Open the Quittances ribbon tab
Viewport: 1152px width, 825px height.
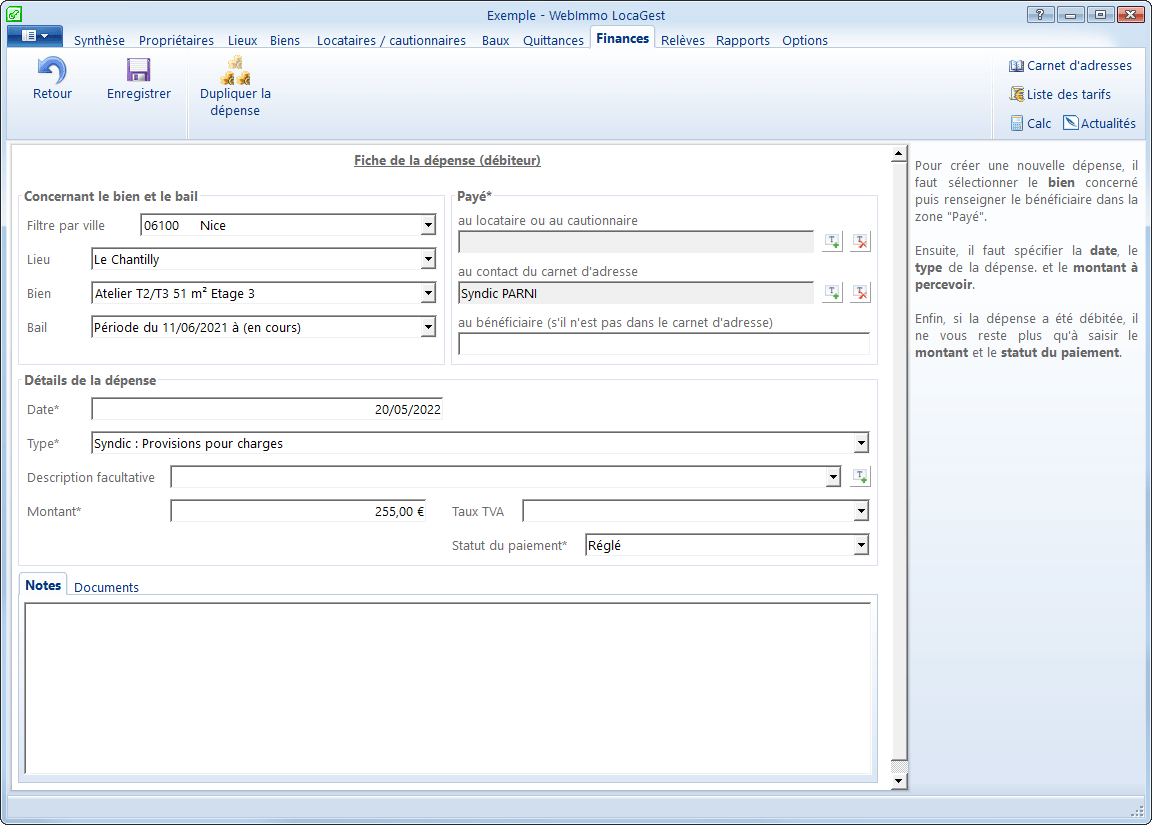pyautogui.click(x=553, y=41)
